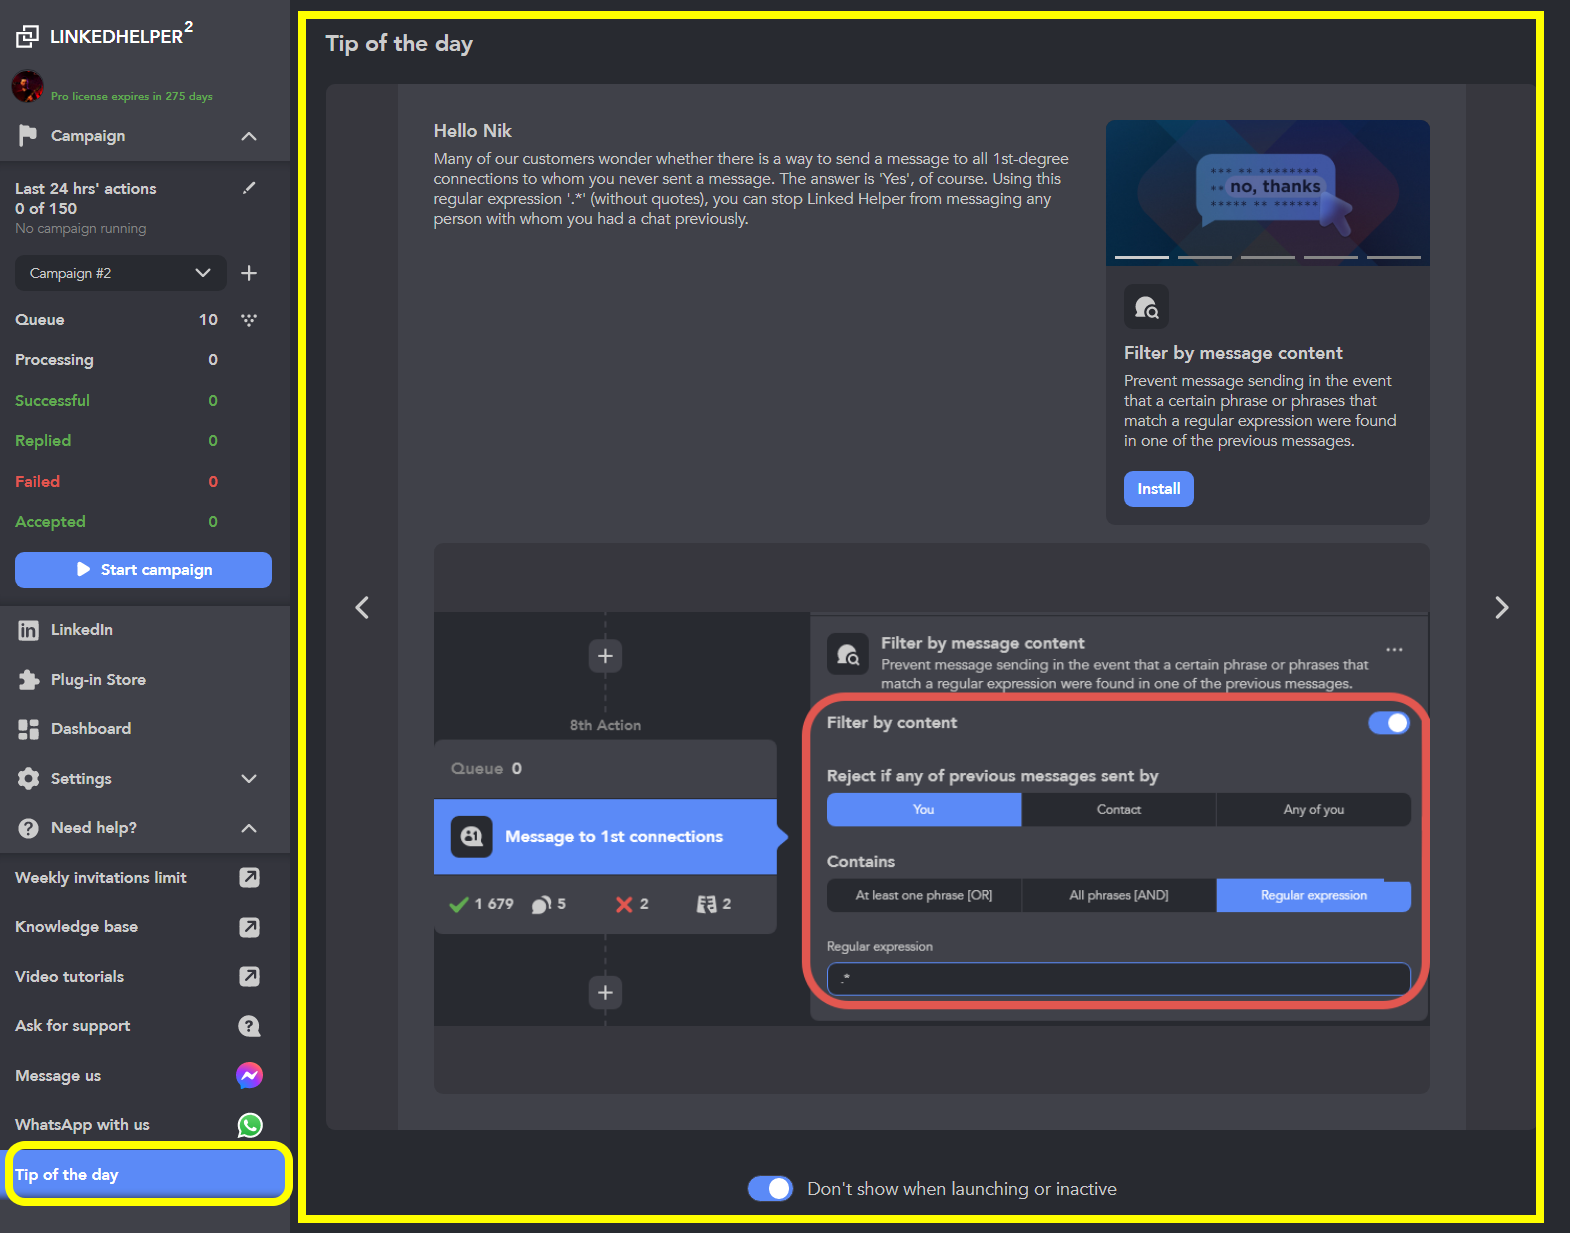Open Video tutorials external link icon

point(250,976)
